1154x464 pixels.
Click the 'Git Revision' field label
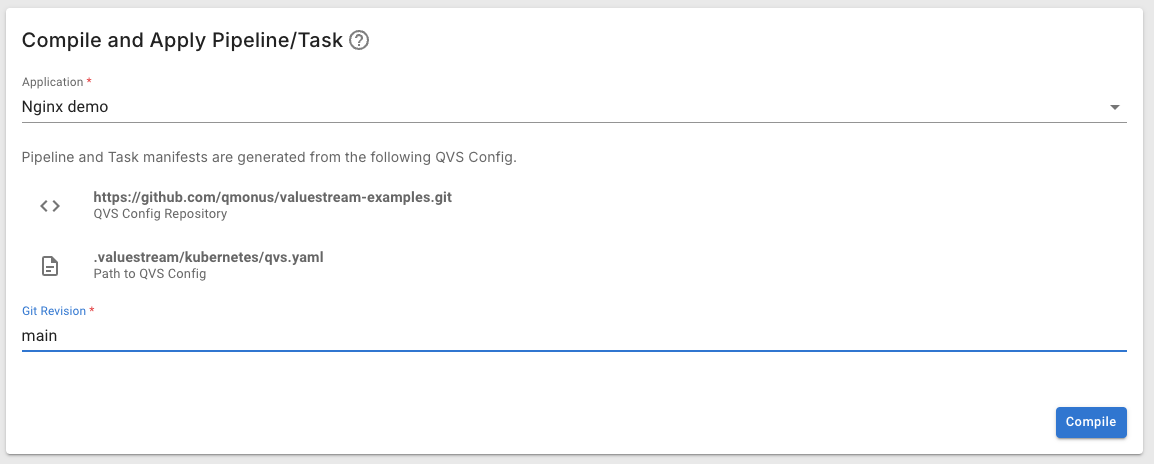(54, 312)
